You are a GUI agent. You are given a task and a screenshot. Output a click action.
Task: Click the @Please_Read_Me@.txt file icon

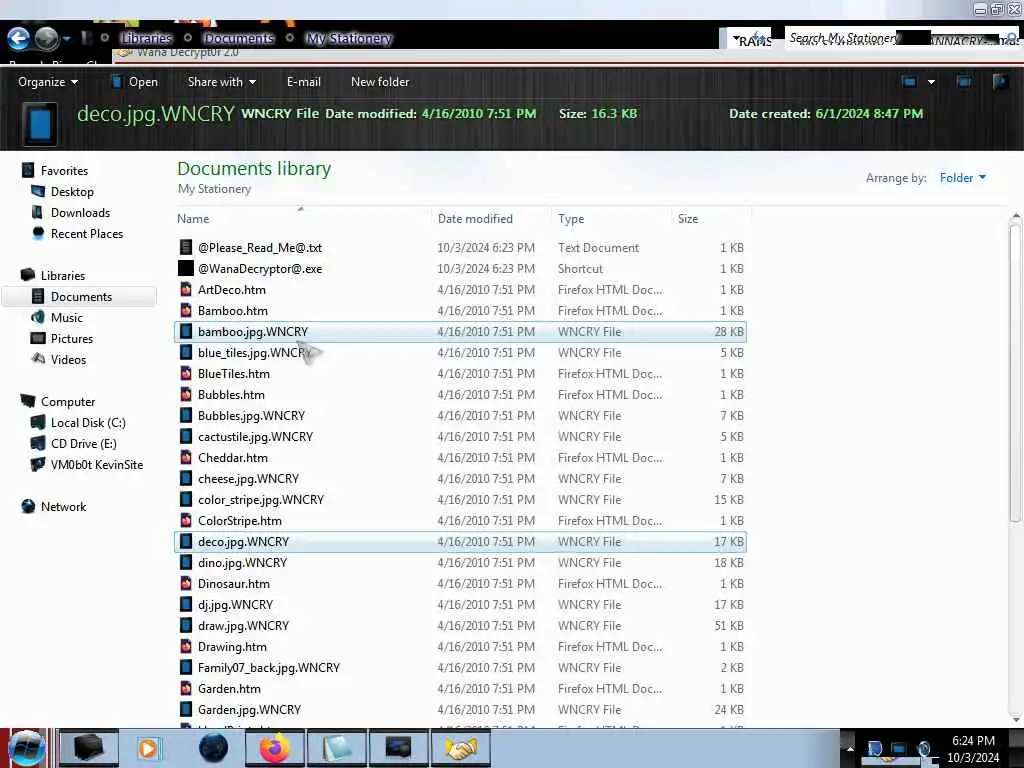[x=186, y=248]
